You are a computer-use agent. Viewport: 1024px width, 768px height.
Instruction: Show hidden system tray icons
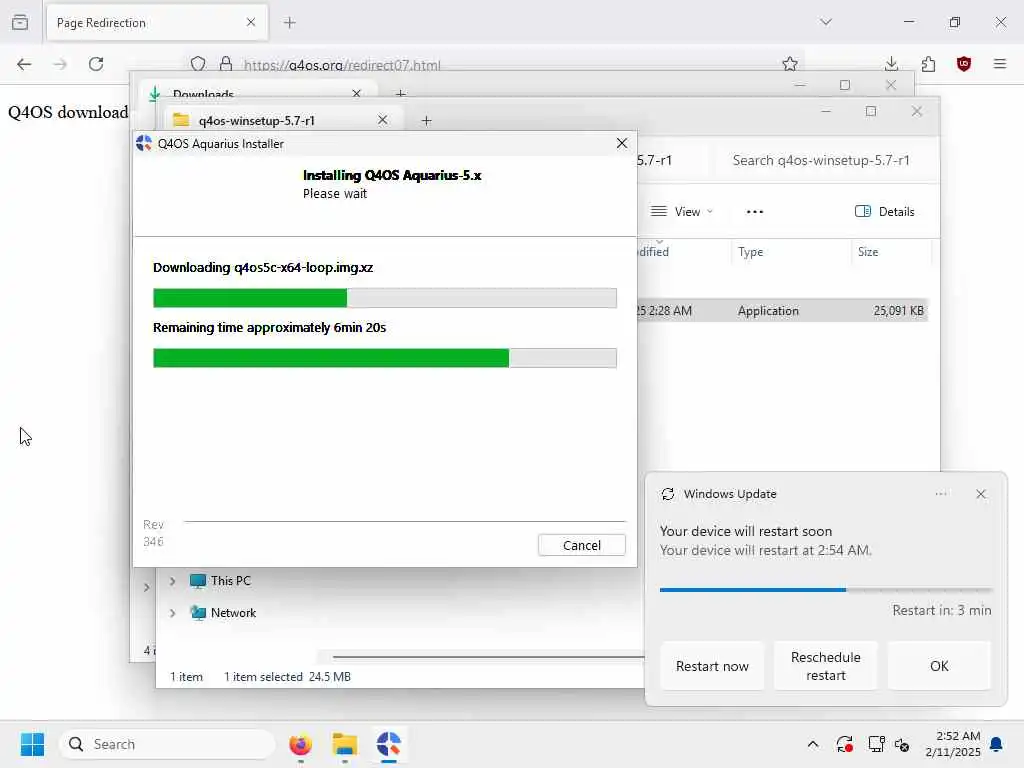tap(813, 744)
